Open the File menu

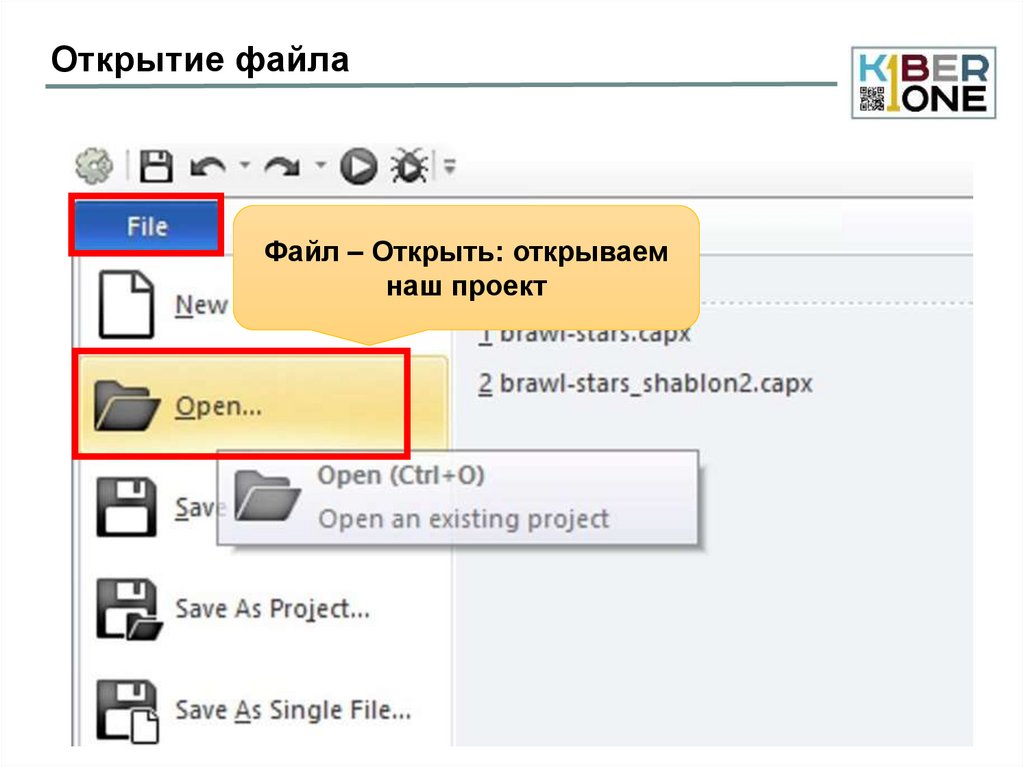pyautogui.click(x=146, y=226)
